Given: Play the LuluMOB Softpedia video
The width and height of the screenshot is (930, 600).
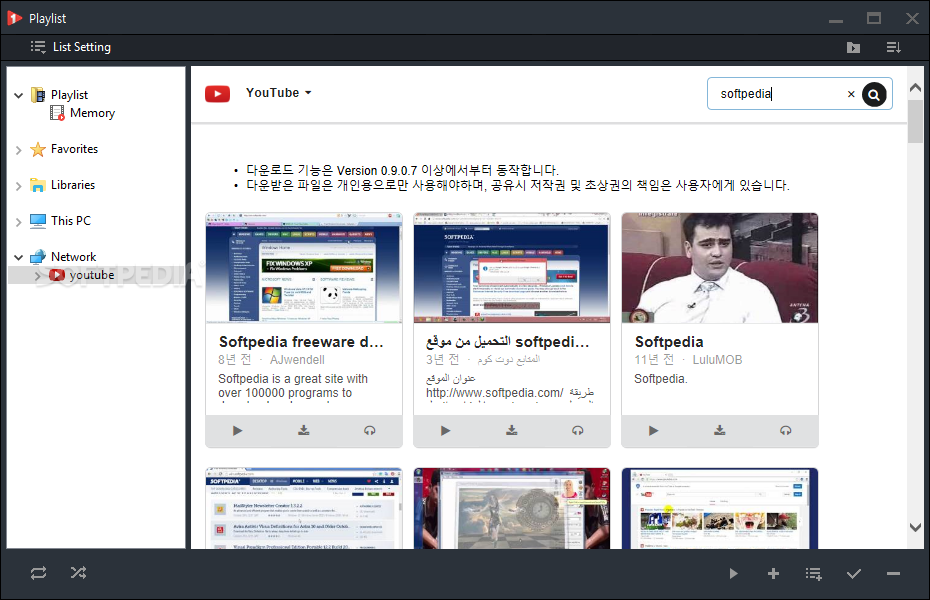Looking at the screenshot, I should pyautogui.click(x=654, y=431).
